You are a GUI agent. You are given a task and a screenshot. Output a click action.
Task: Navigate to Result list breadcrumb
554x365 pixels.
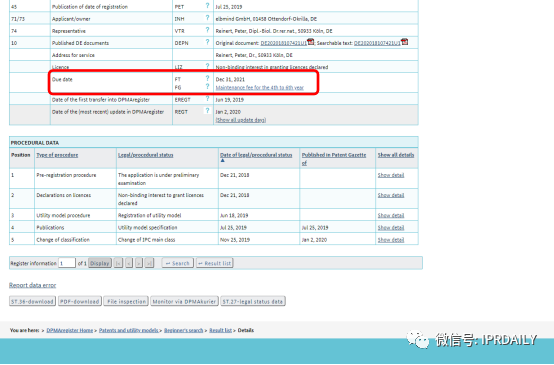pyautogui.click(x=220, y=330)
